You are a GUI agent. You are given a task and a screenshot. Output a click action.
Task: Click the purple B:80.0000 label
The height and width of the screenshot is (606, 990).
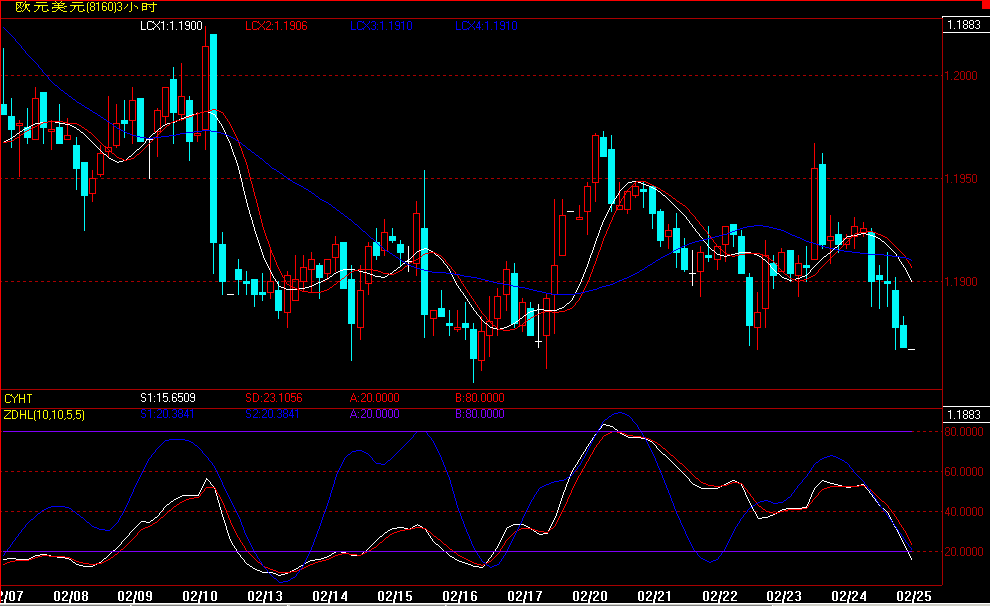[x=480, y=414]
